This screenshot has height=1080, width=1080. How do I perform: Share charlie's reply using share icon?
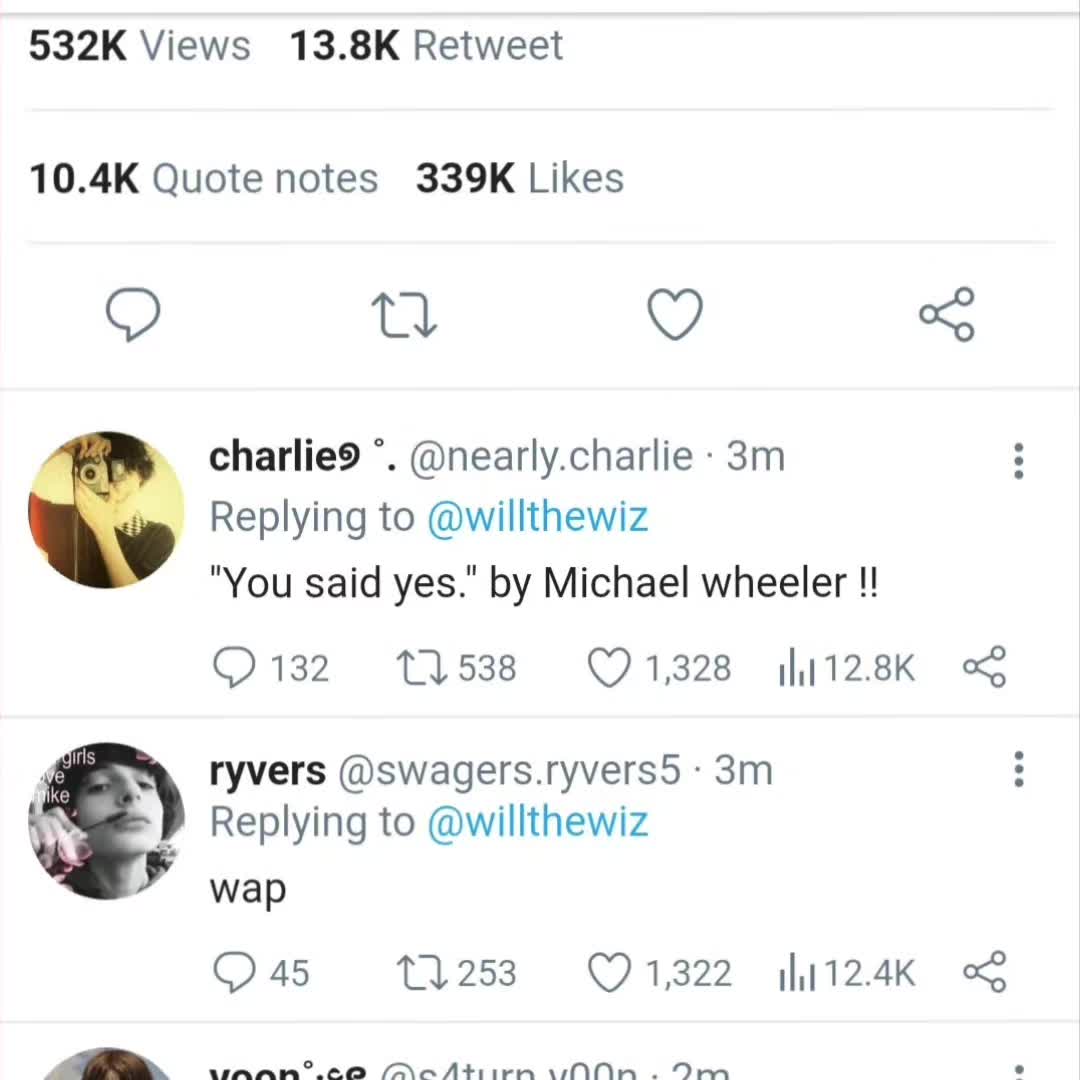[x=984, y=667]
